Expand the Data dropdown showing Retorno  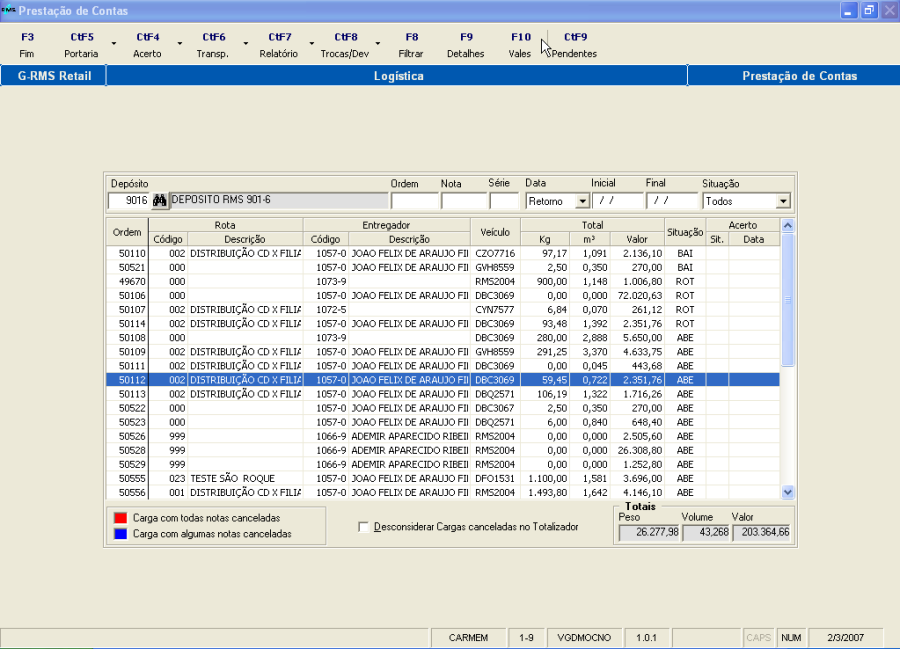click(x=582, y=201)
